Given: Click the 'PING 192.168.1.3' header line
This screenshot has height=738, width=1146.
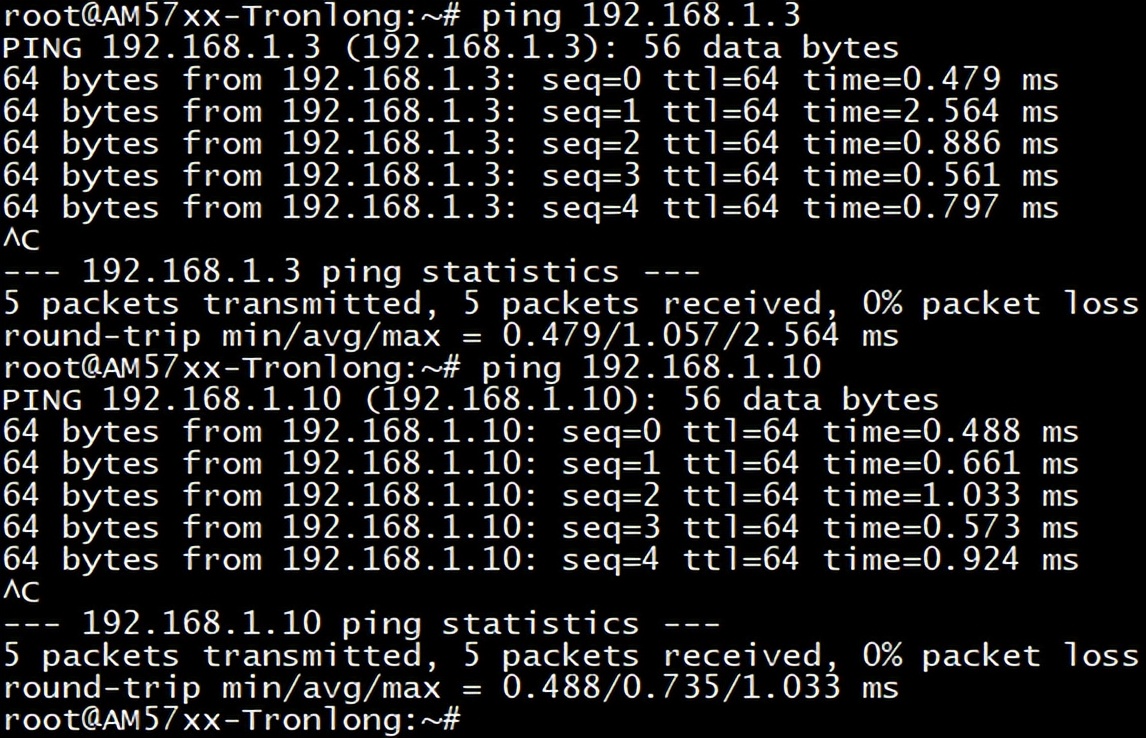Looking at the screenshot, I should [450, 48].
